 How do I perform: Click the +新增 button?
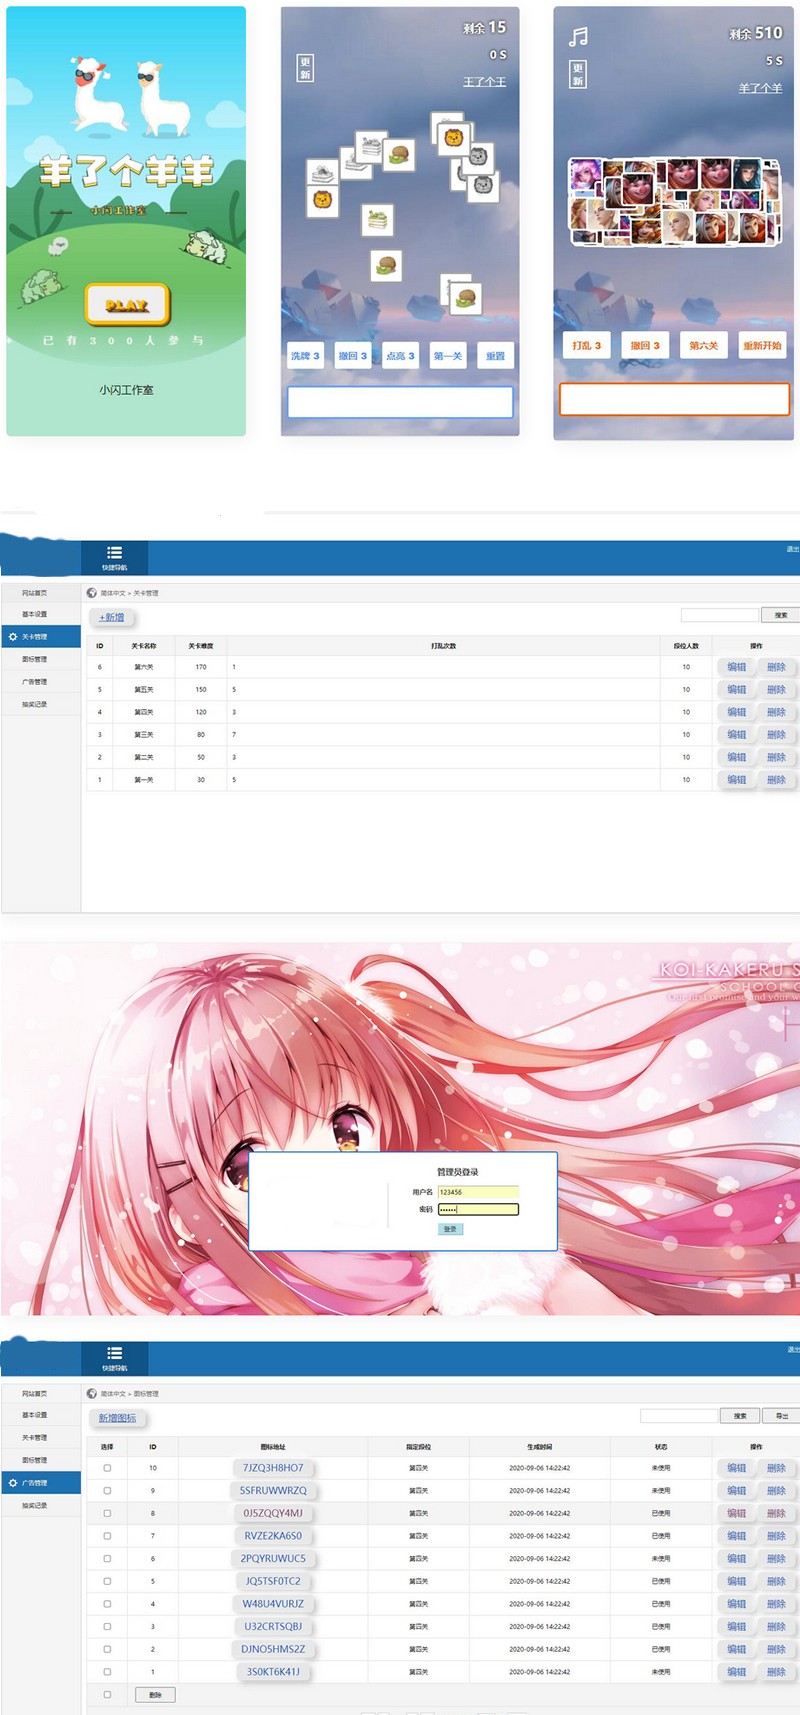click(112, 618)
